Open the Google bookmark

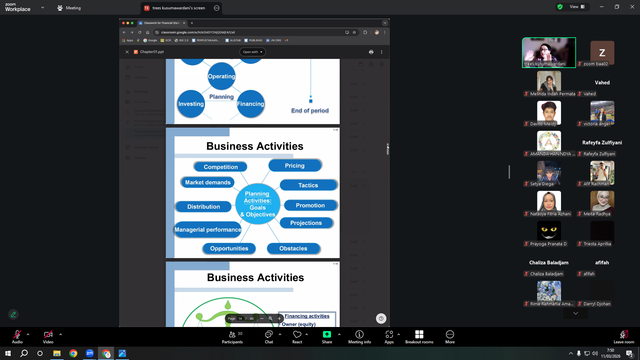click(x=150, y=40)
